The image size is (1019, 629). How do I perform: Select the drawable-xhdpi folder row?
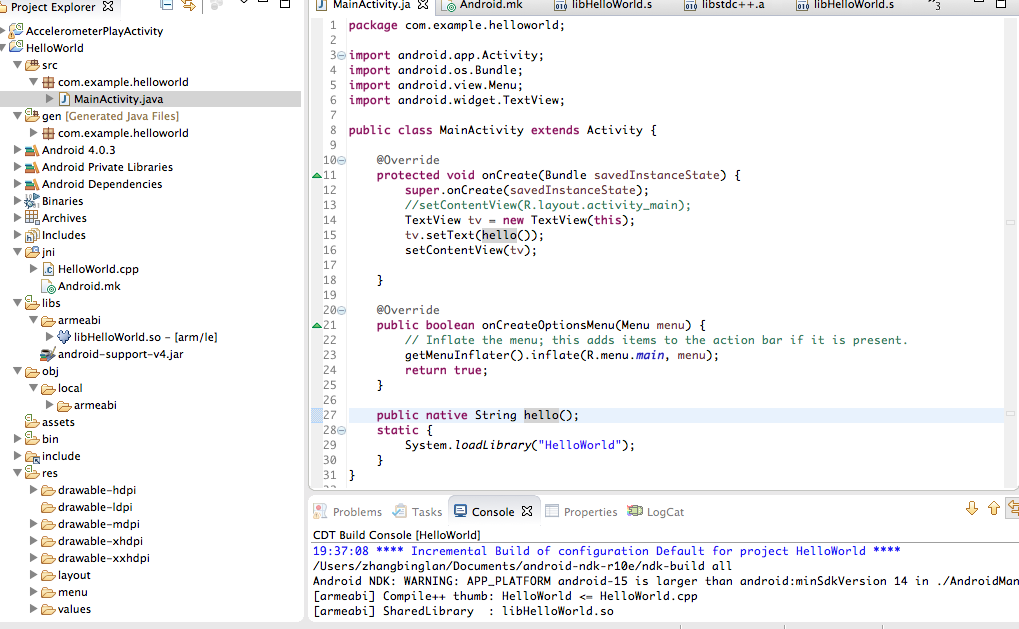pos(92,541)
